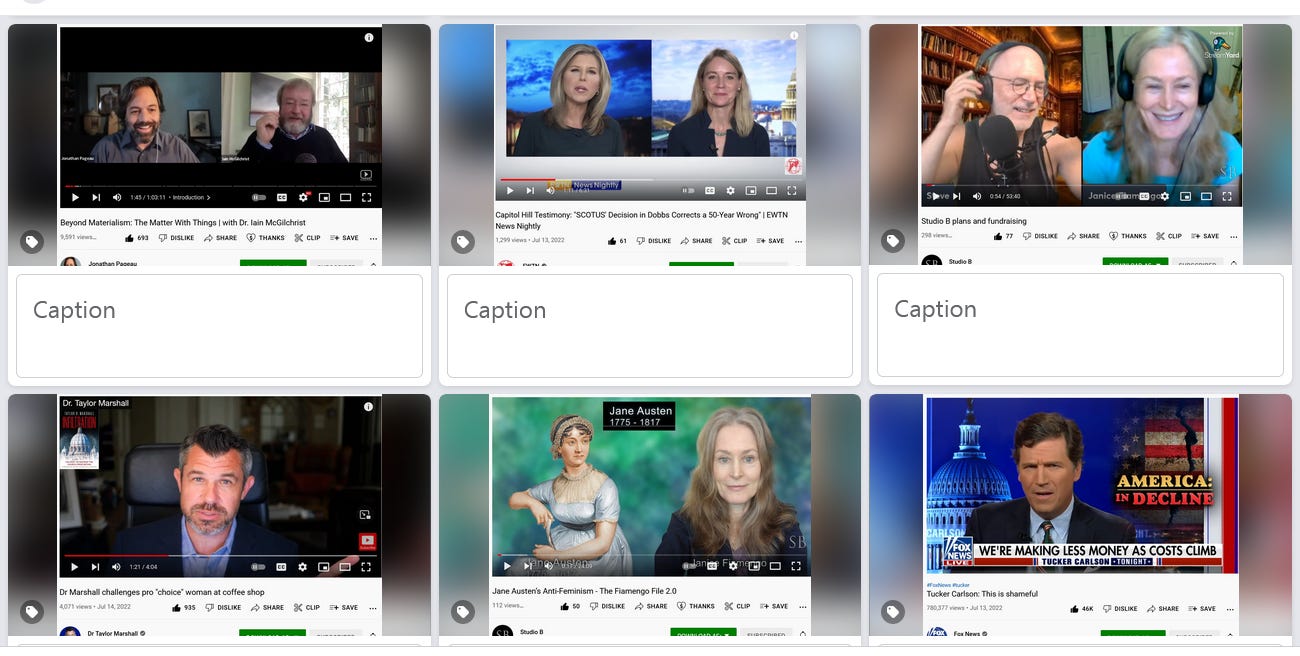This screenshot has width=1300, height=656.
Task: Open miniplayer in Beyond Materialism player
Action: tap(325, 197)
